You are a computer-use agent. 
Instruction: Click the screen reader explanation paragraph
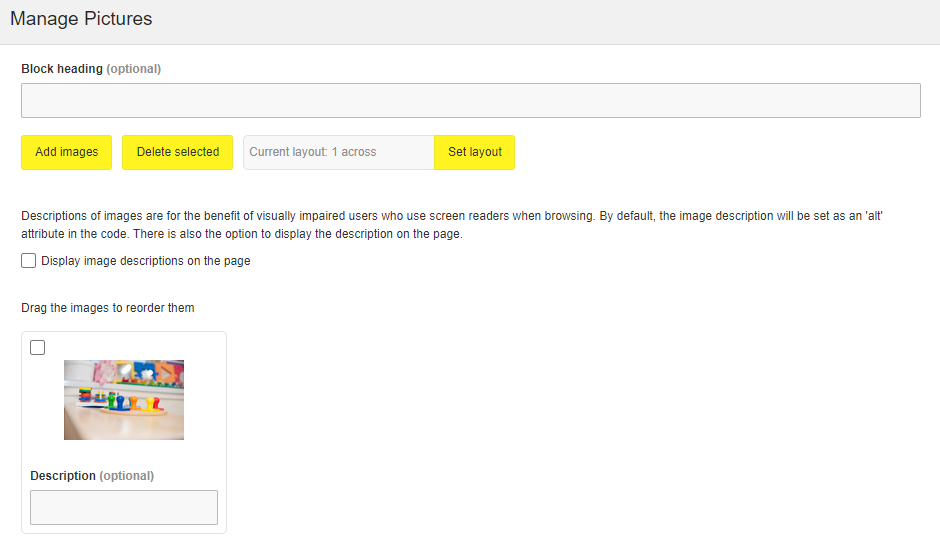(x=450, y=225)
